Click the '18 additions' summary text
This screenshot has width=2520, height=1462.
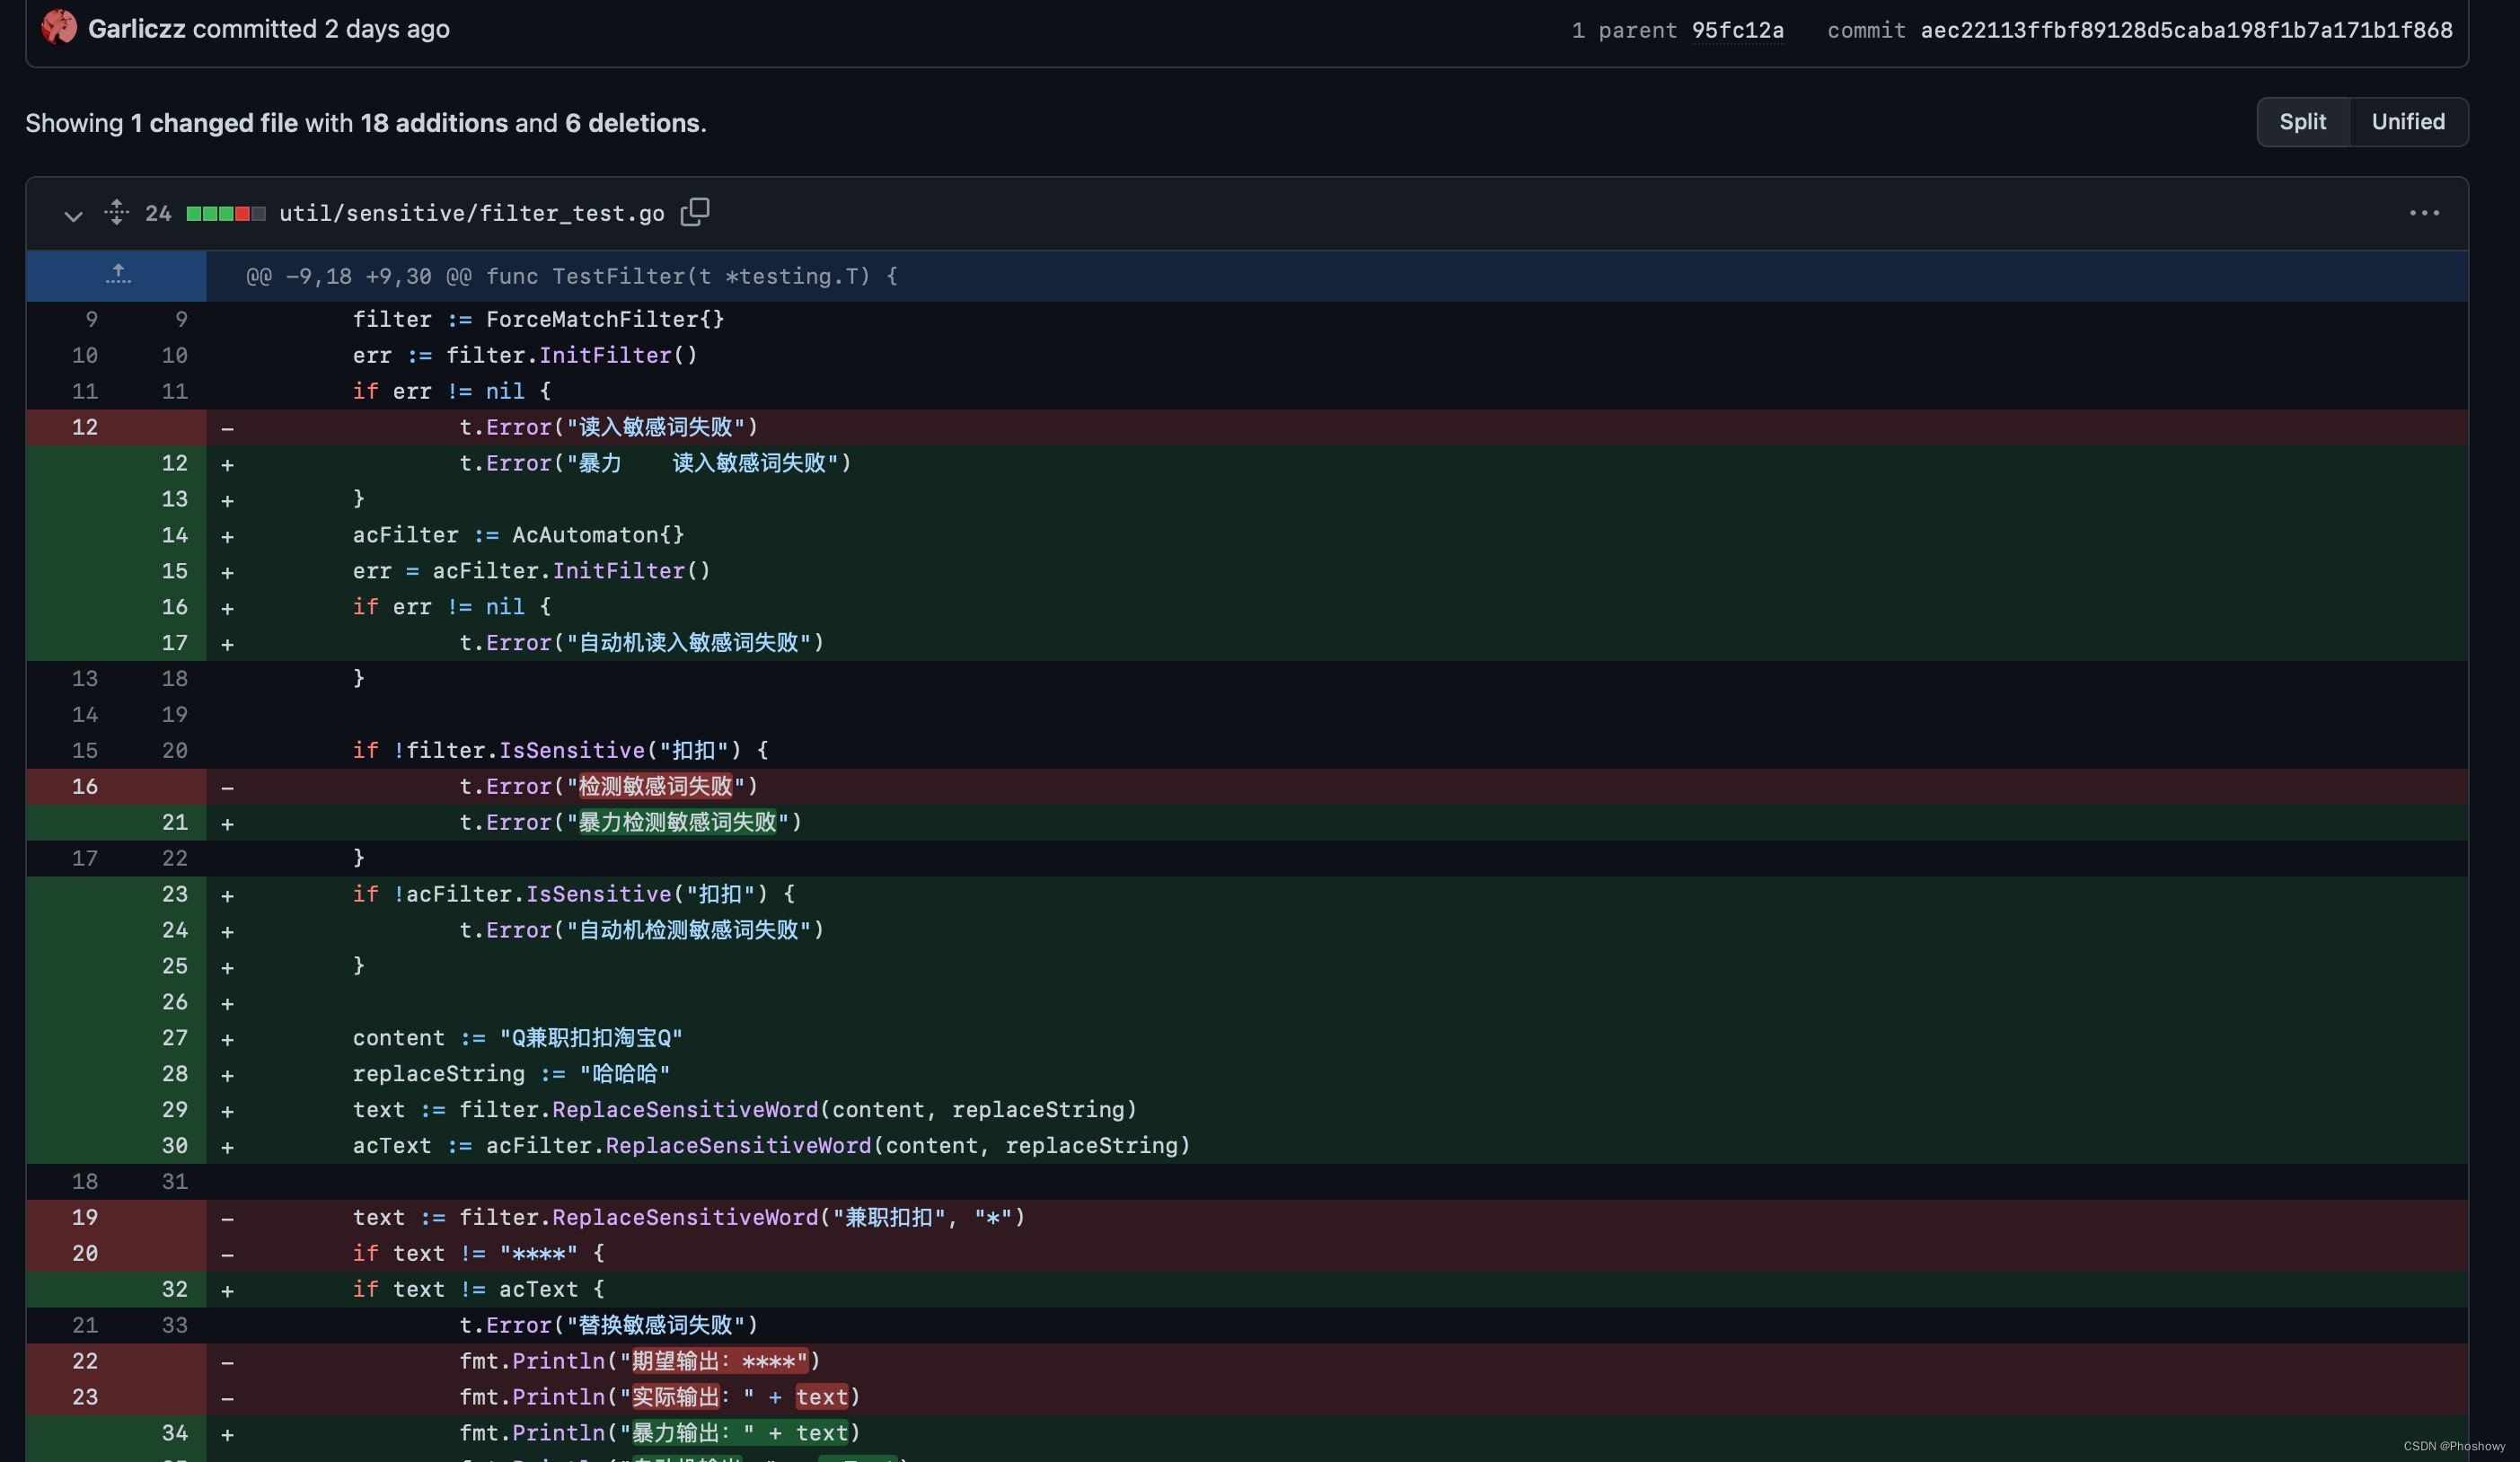(434, 123)
